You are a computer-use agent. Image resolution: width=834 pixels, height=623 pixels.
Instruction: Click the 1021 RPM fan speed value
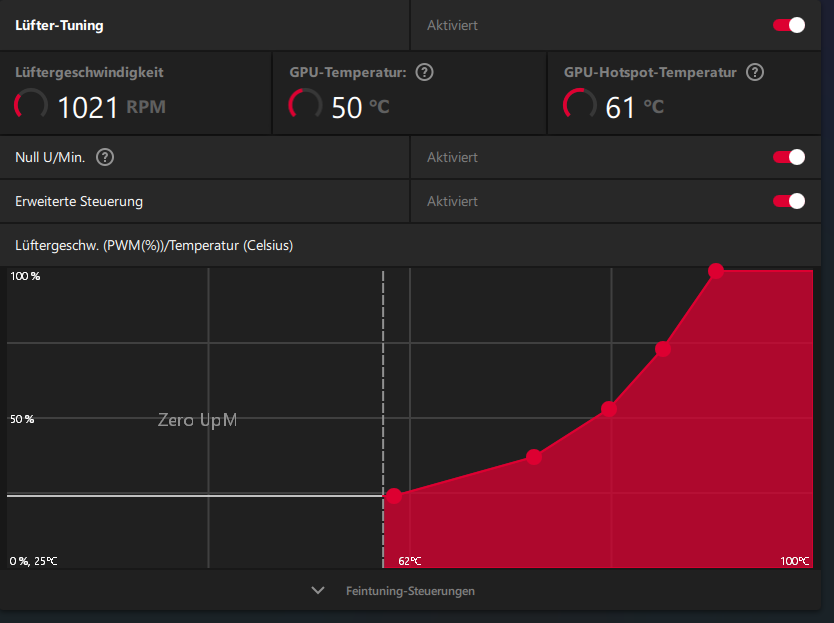point(111,107)
